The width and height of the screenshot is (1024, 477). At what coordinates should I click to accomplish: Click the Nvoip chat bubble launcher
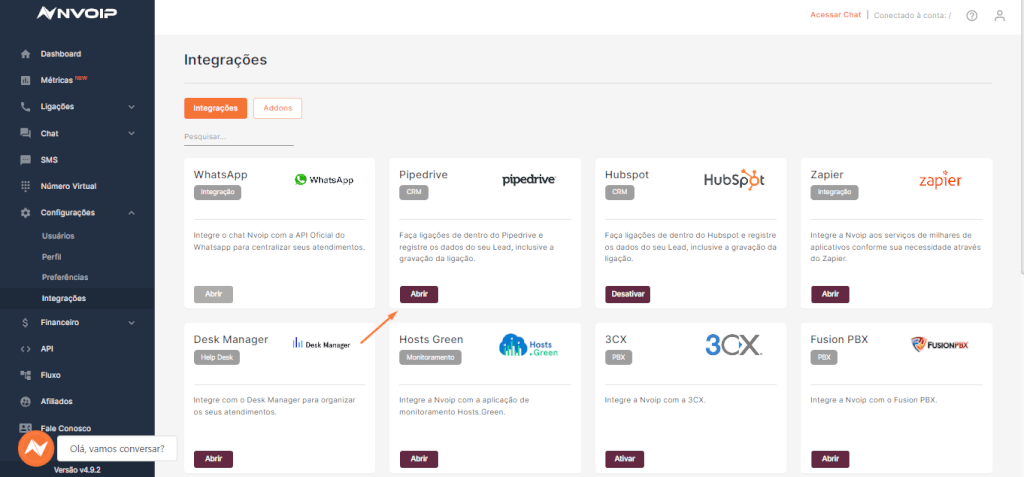click(x=36, y=449)
